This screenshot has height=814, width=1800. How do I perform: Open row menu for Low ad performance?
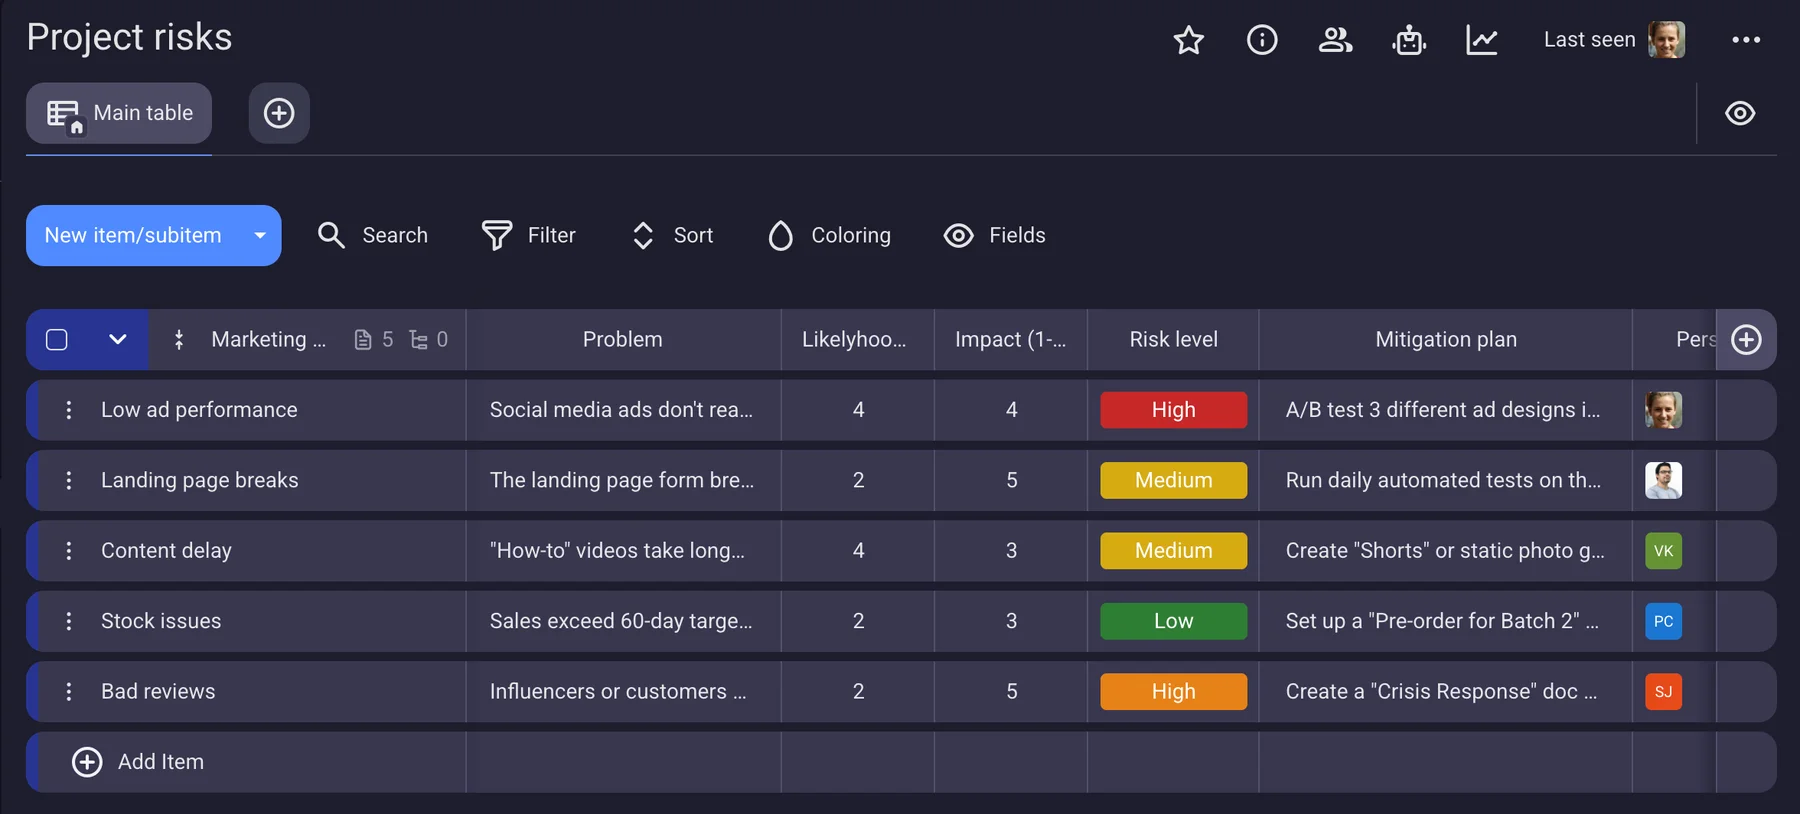point(69,410)
